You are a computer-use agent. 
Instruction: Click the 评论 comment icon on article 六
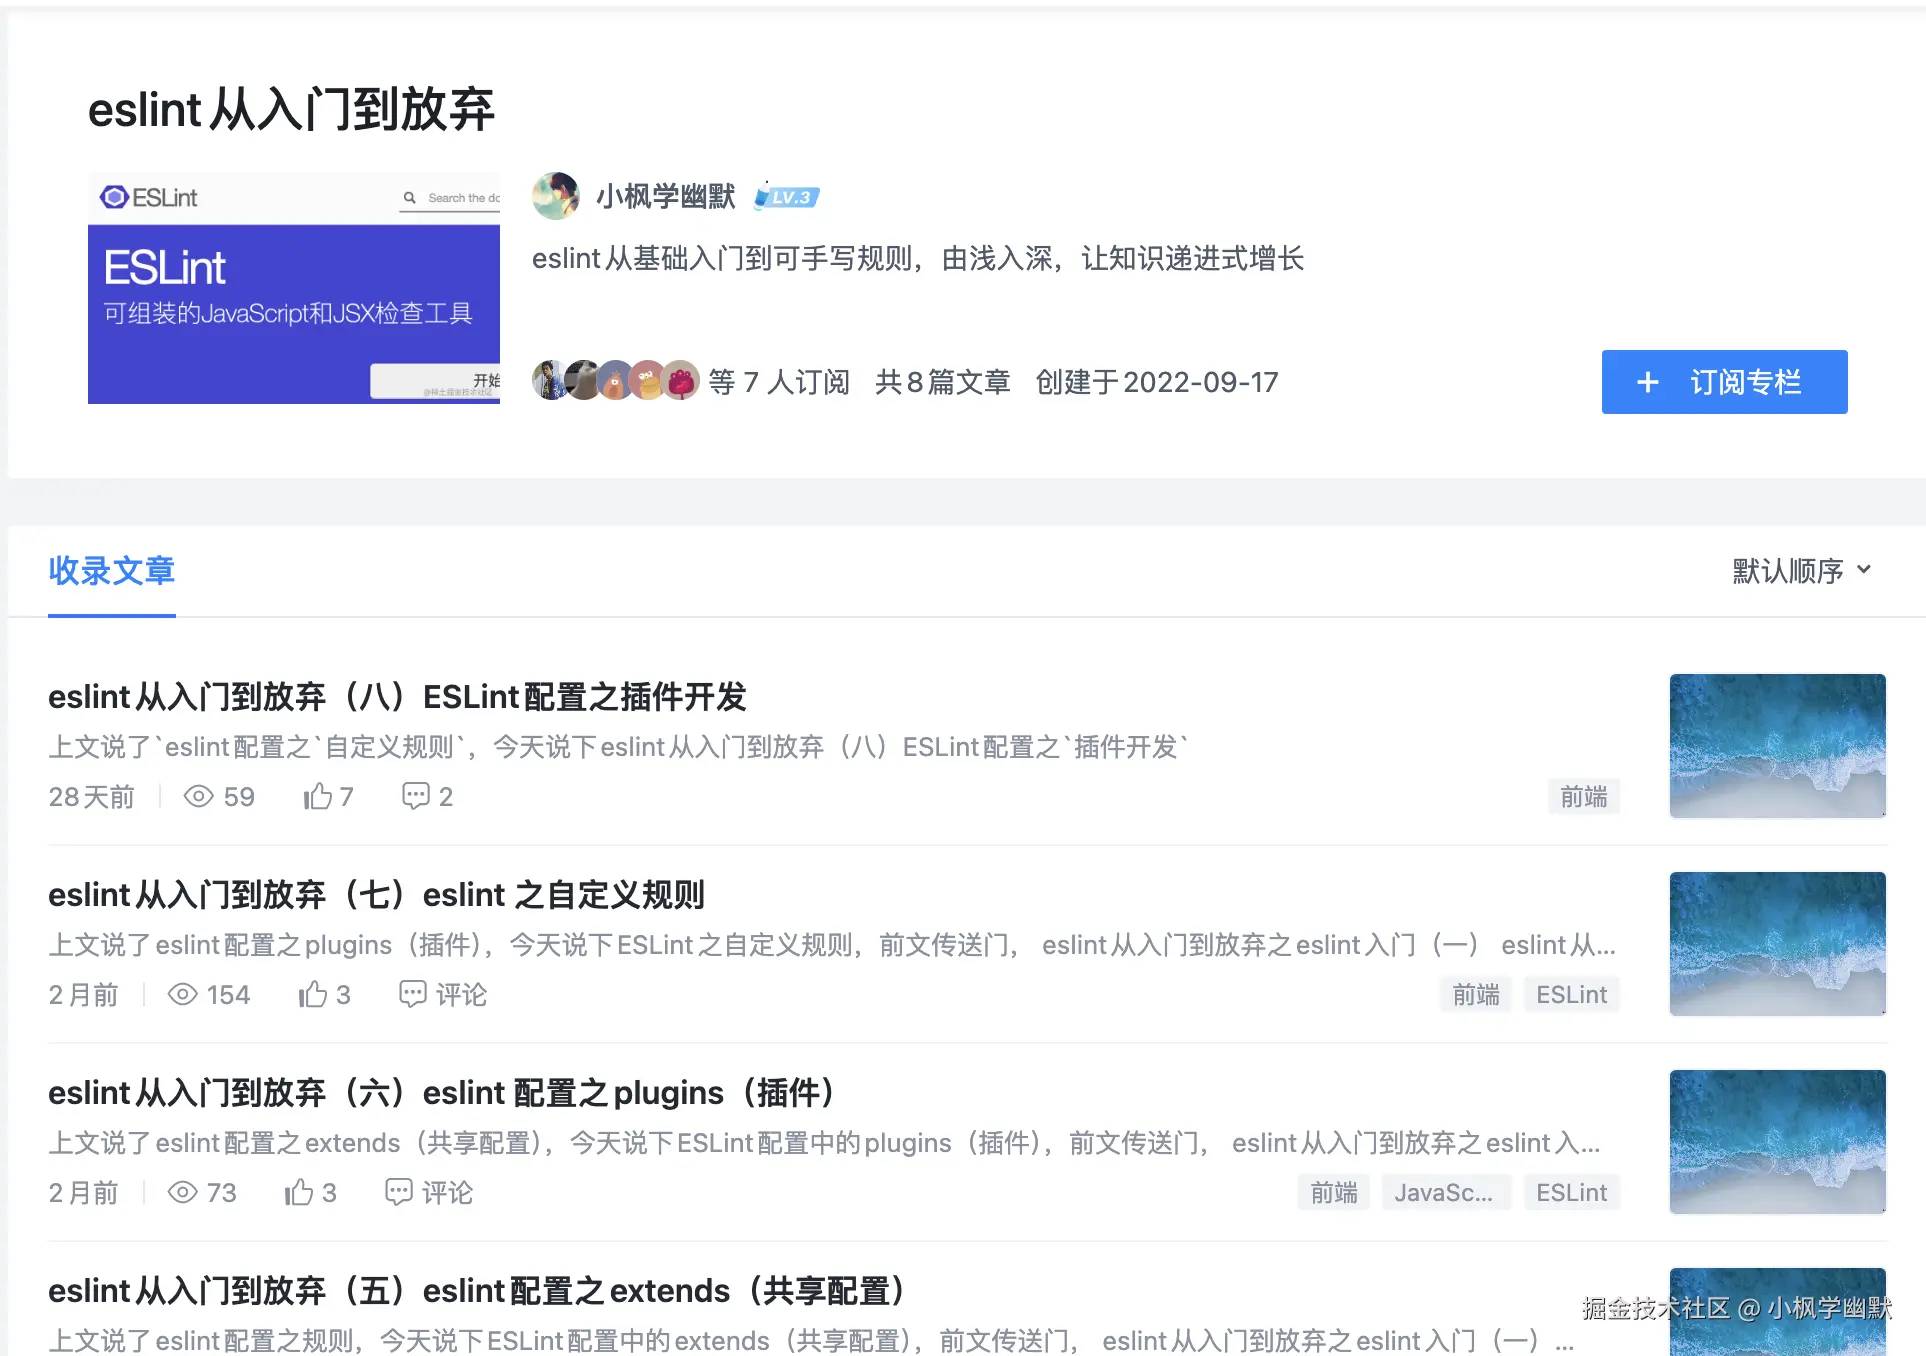click(x=398, y=1192)
